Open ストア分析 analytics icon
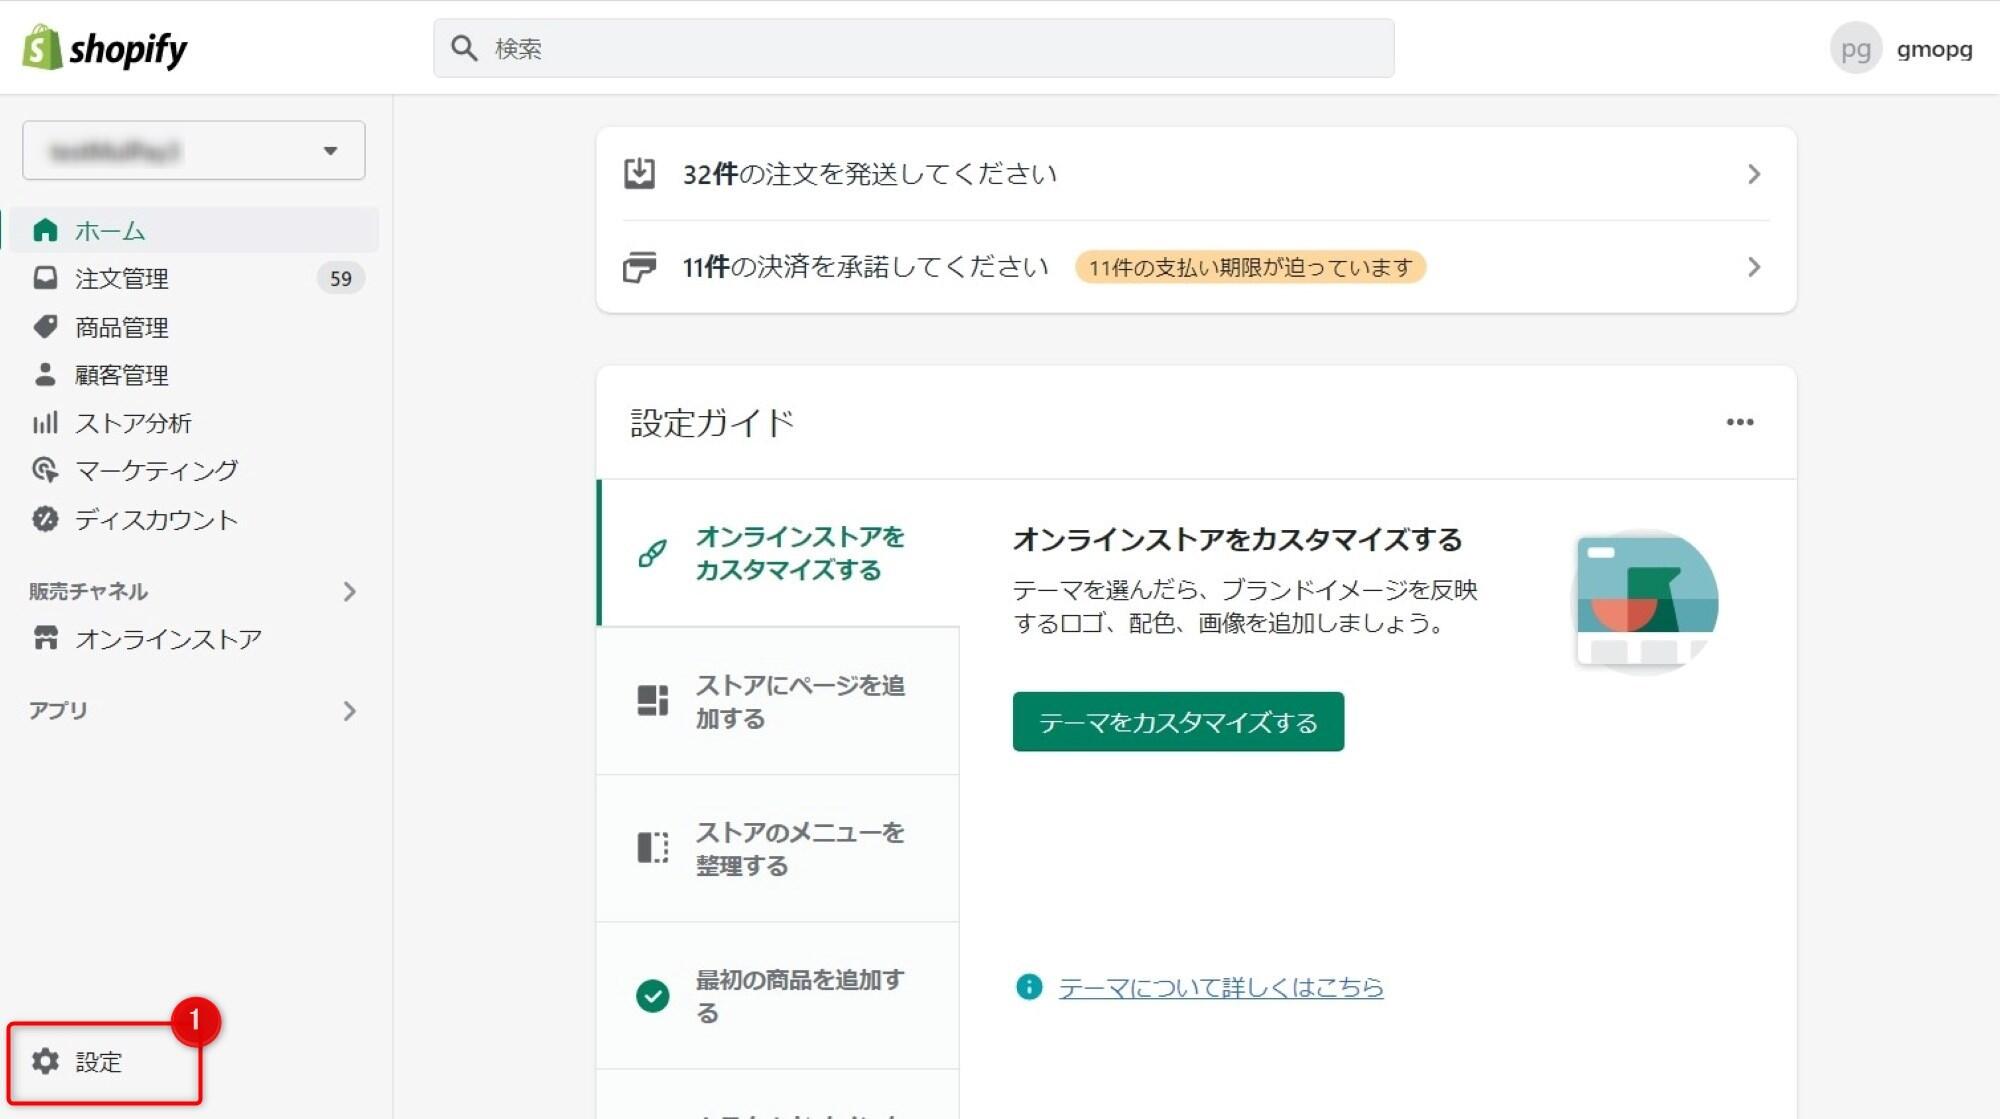This screenshot has height=1119, width=2000. [x=46, y=423]
